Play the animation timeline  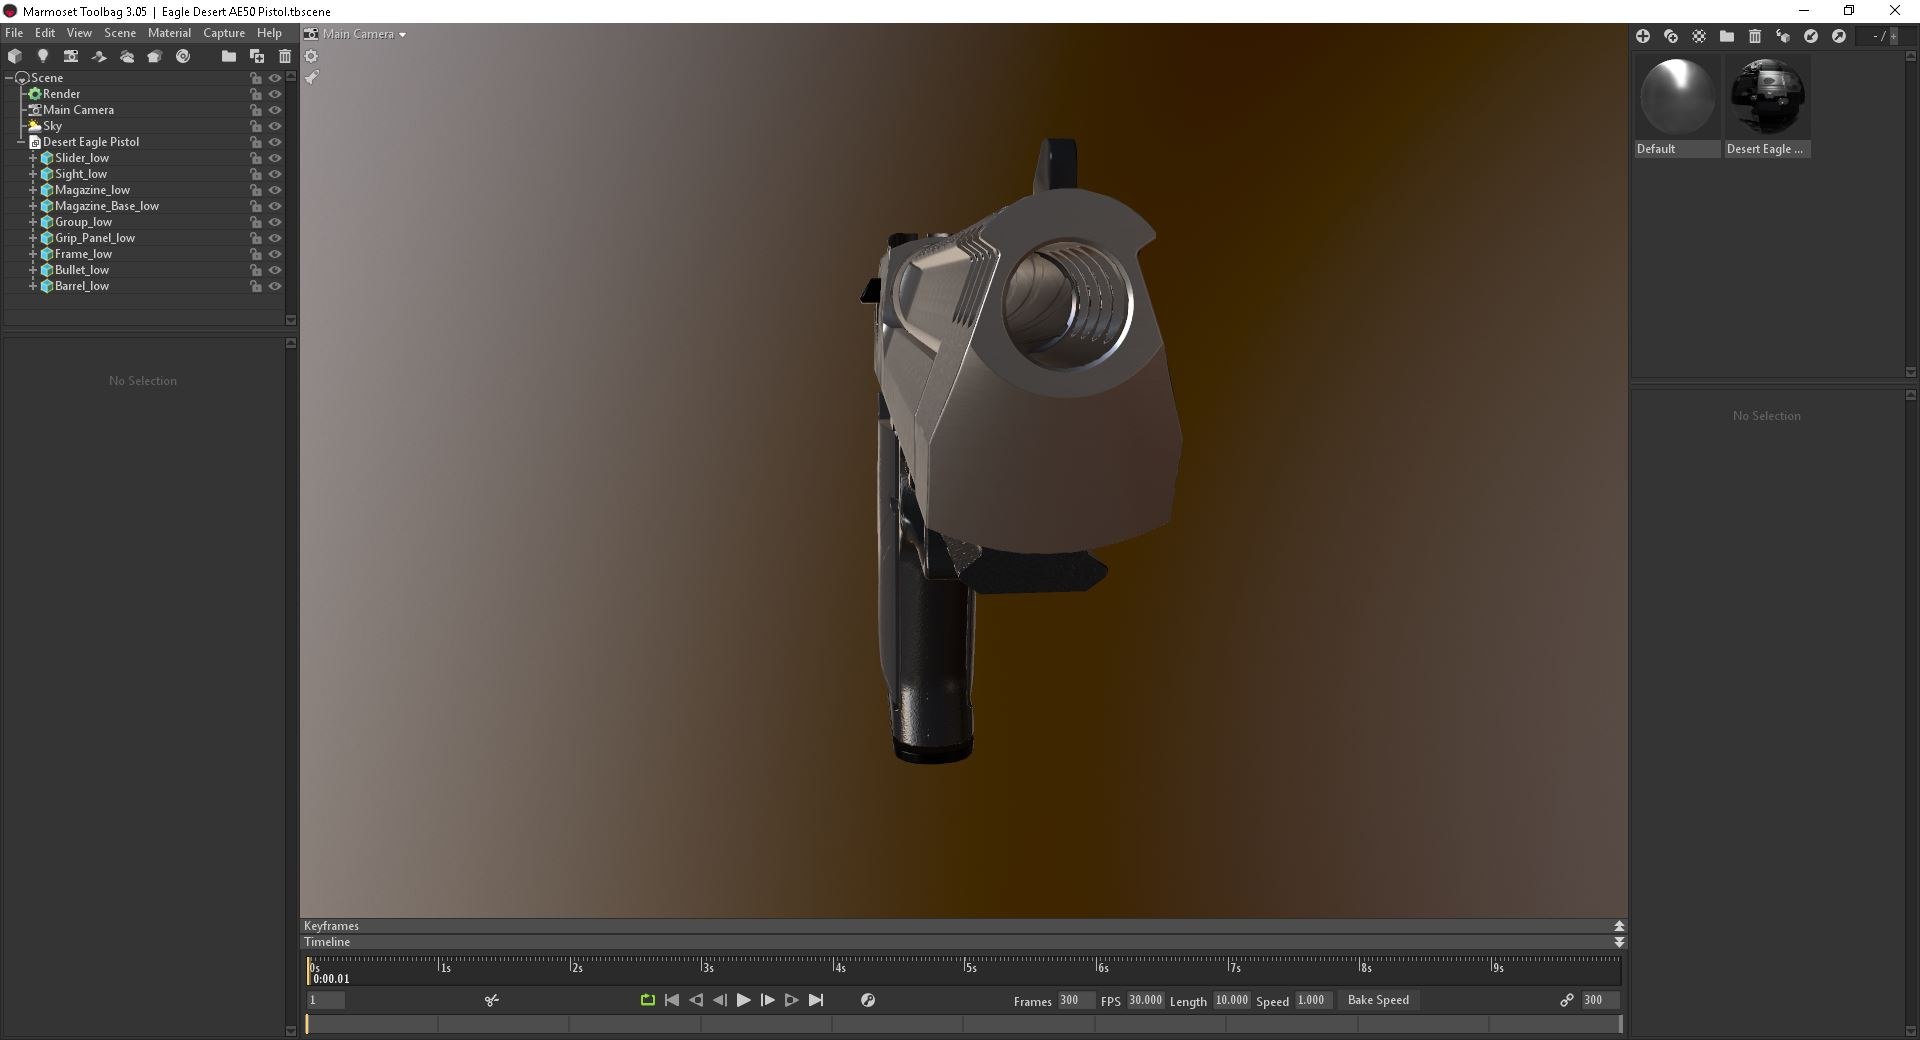[743, 1000]
